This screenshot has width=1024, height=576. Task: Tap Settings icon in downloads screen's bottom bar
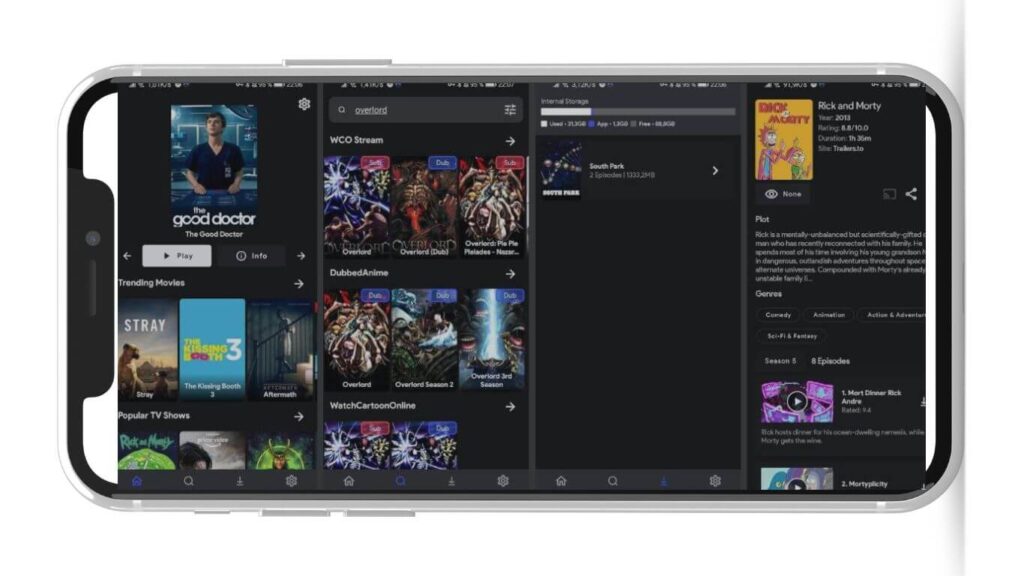coord(715,481)
